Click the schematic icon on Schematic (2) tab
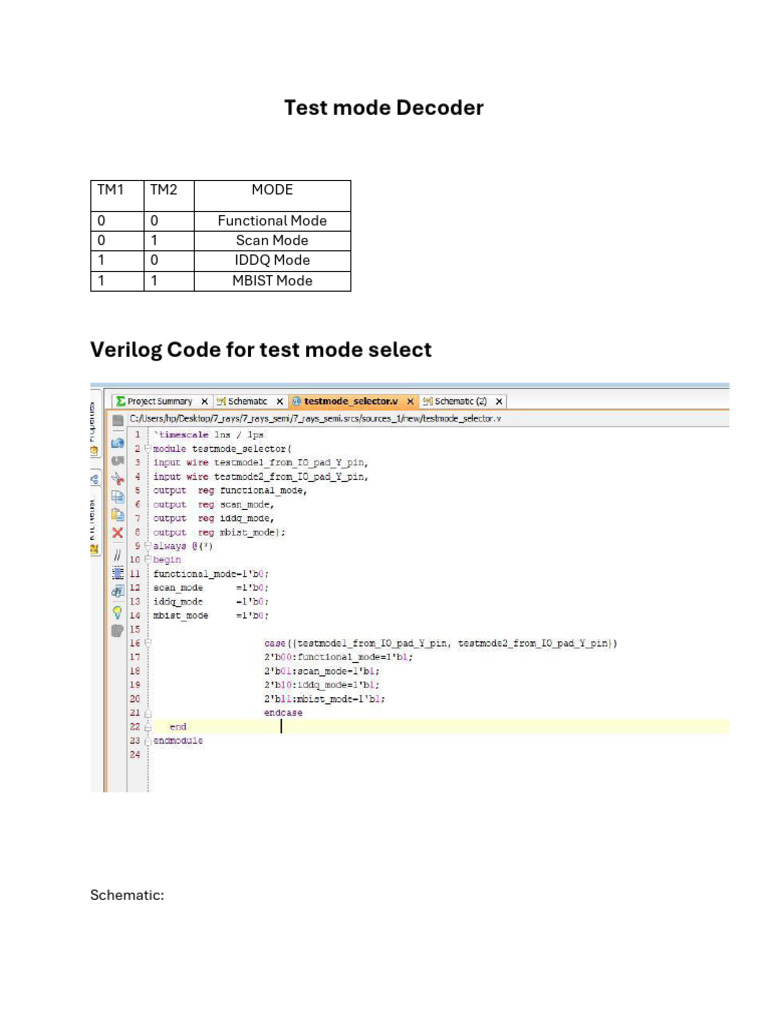 pos(428,401)
